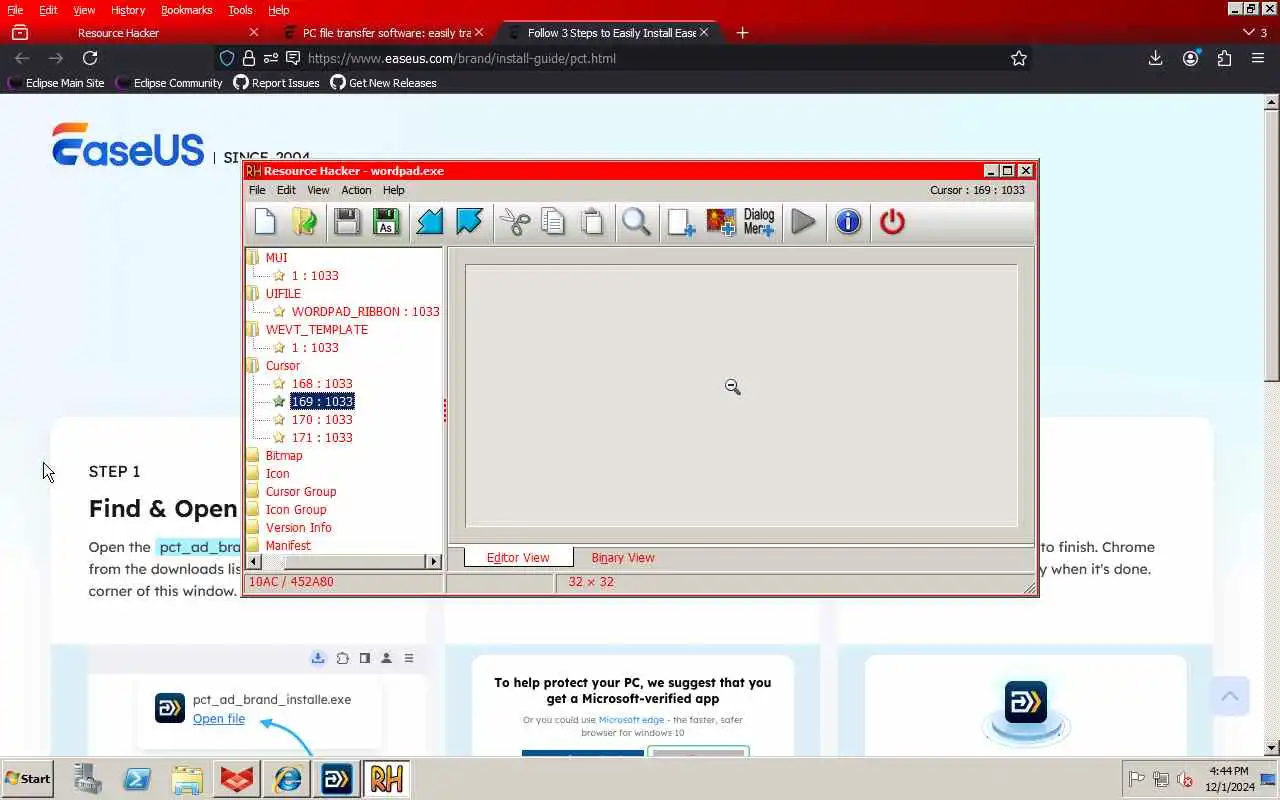This screenshot has width=1280, height=800.
Task: Click the left-pointing blue arrow toolbar icon
Action: click(429, 222)
